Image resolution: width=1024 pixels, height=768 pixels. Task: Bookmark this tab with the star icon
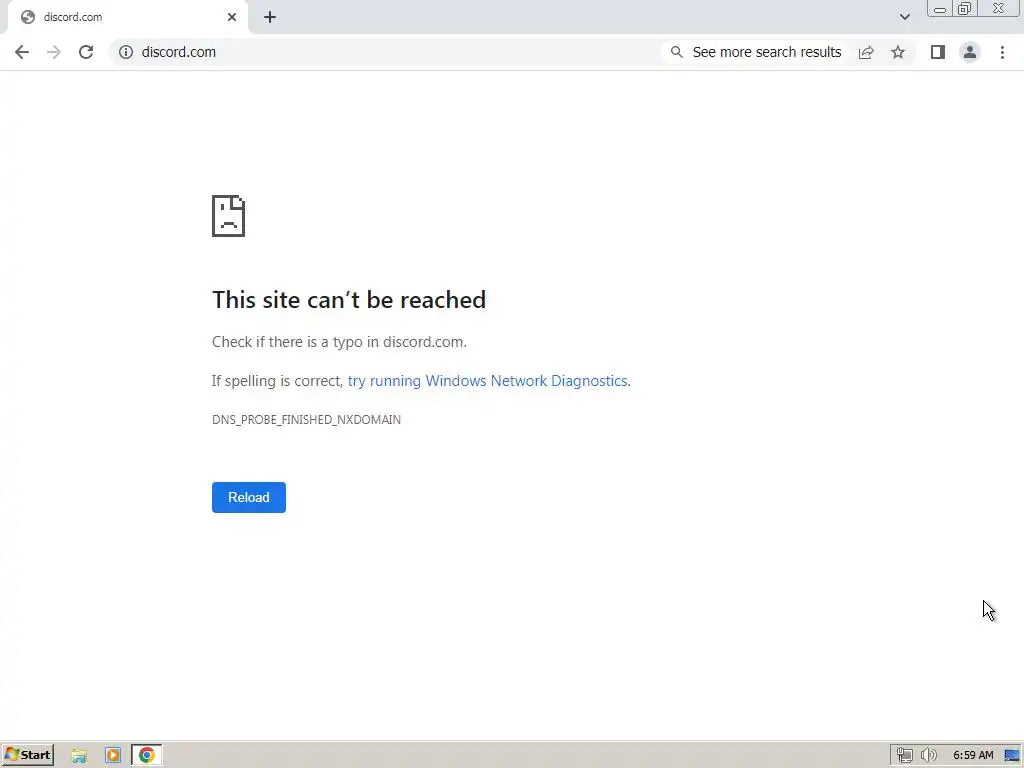[898, 52]
